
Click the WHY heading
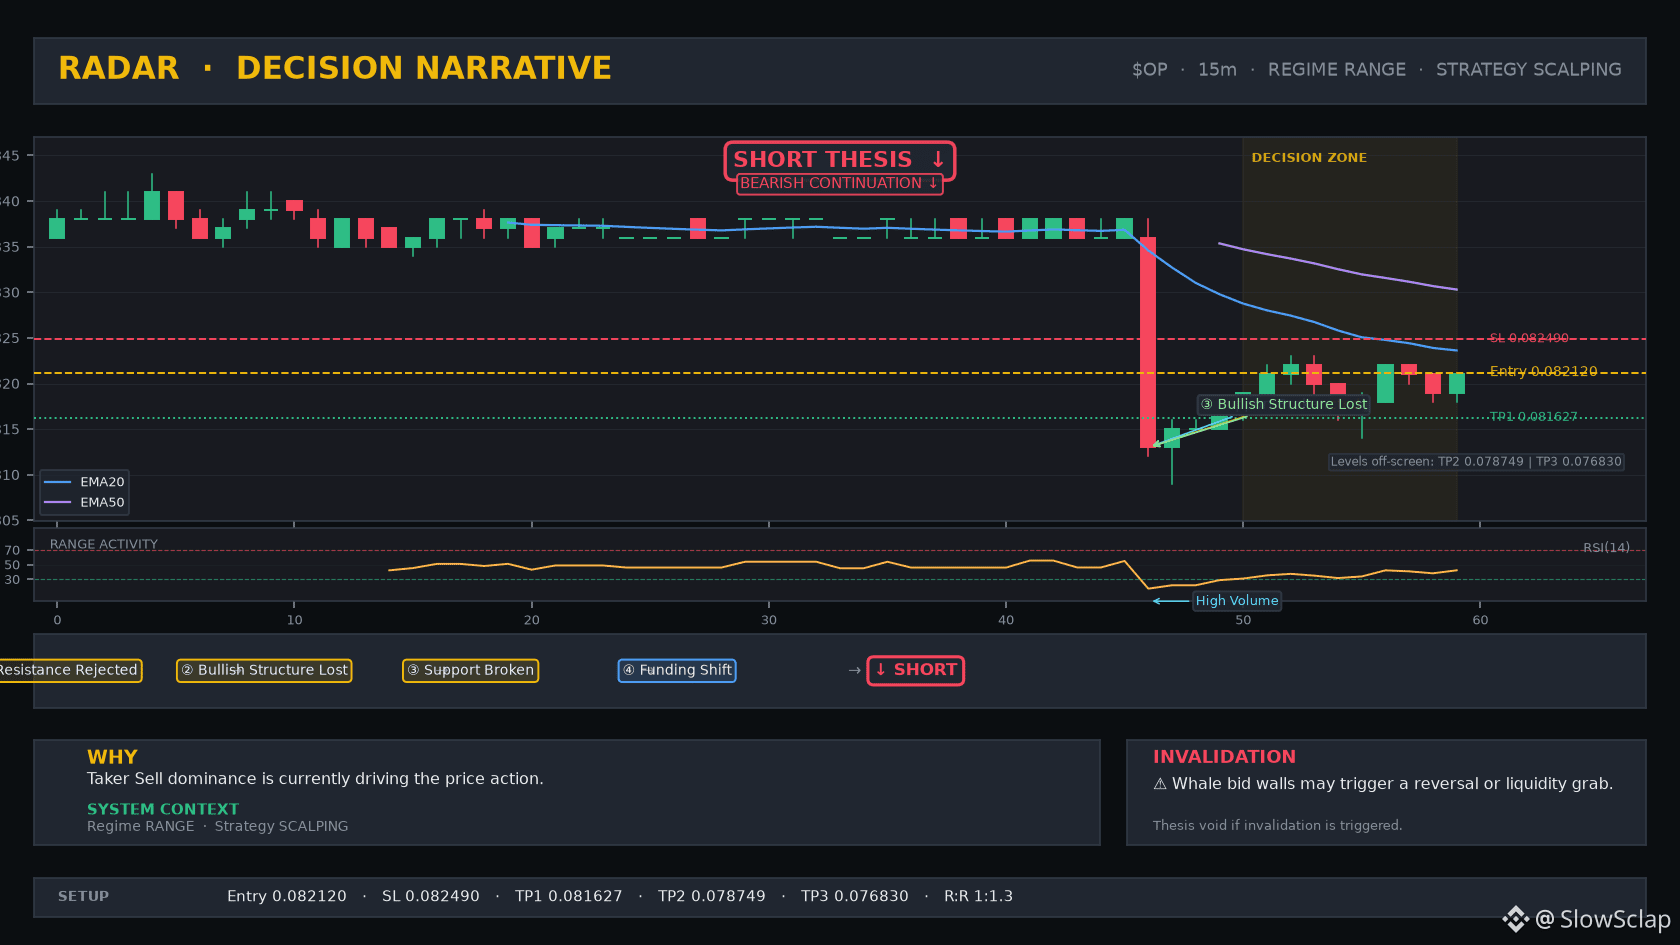[112, 757]
